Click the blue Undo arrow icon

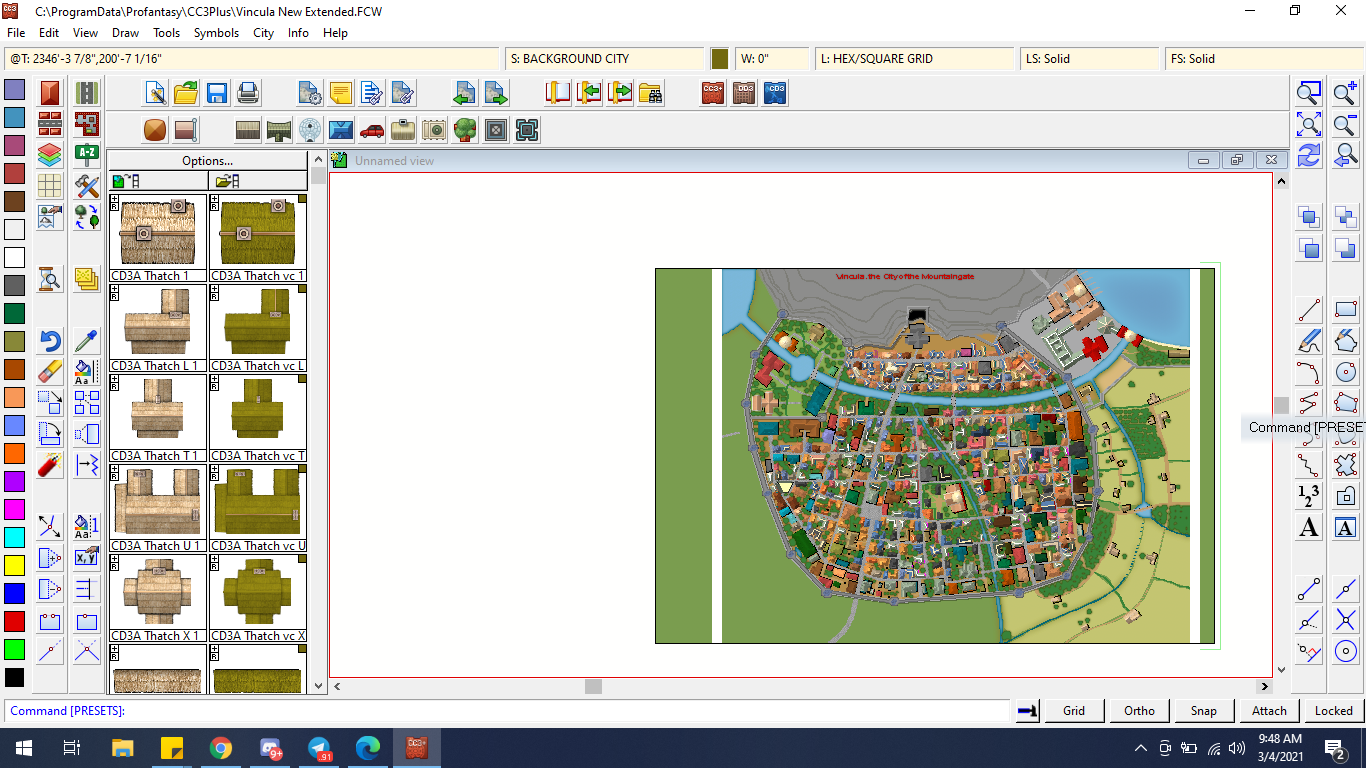tap(50, 341)
